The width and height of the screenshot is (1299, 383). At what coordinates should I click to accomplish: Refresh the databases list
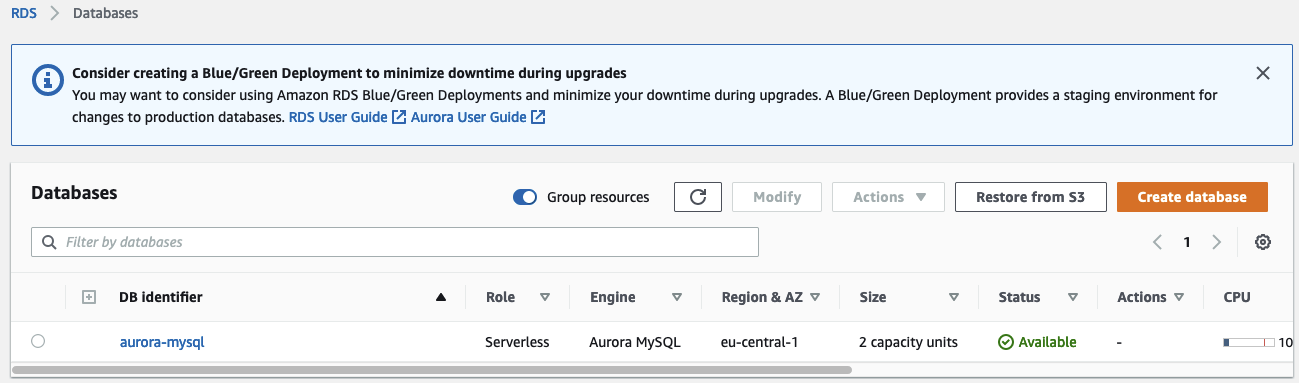(698, 197)
